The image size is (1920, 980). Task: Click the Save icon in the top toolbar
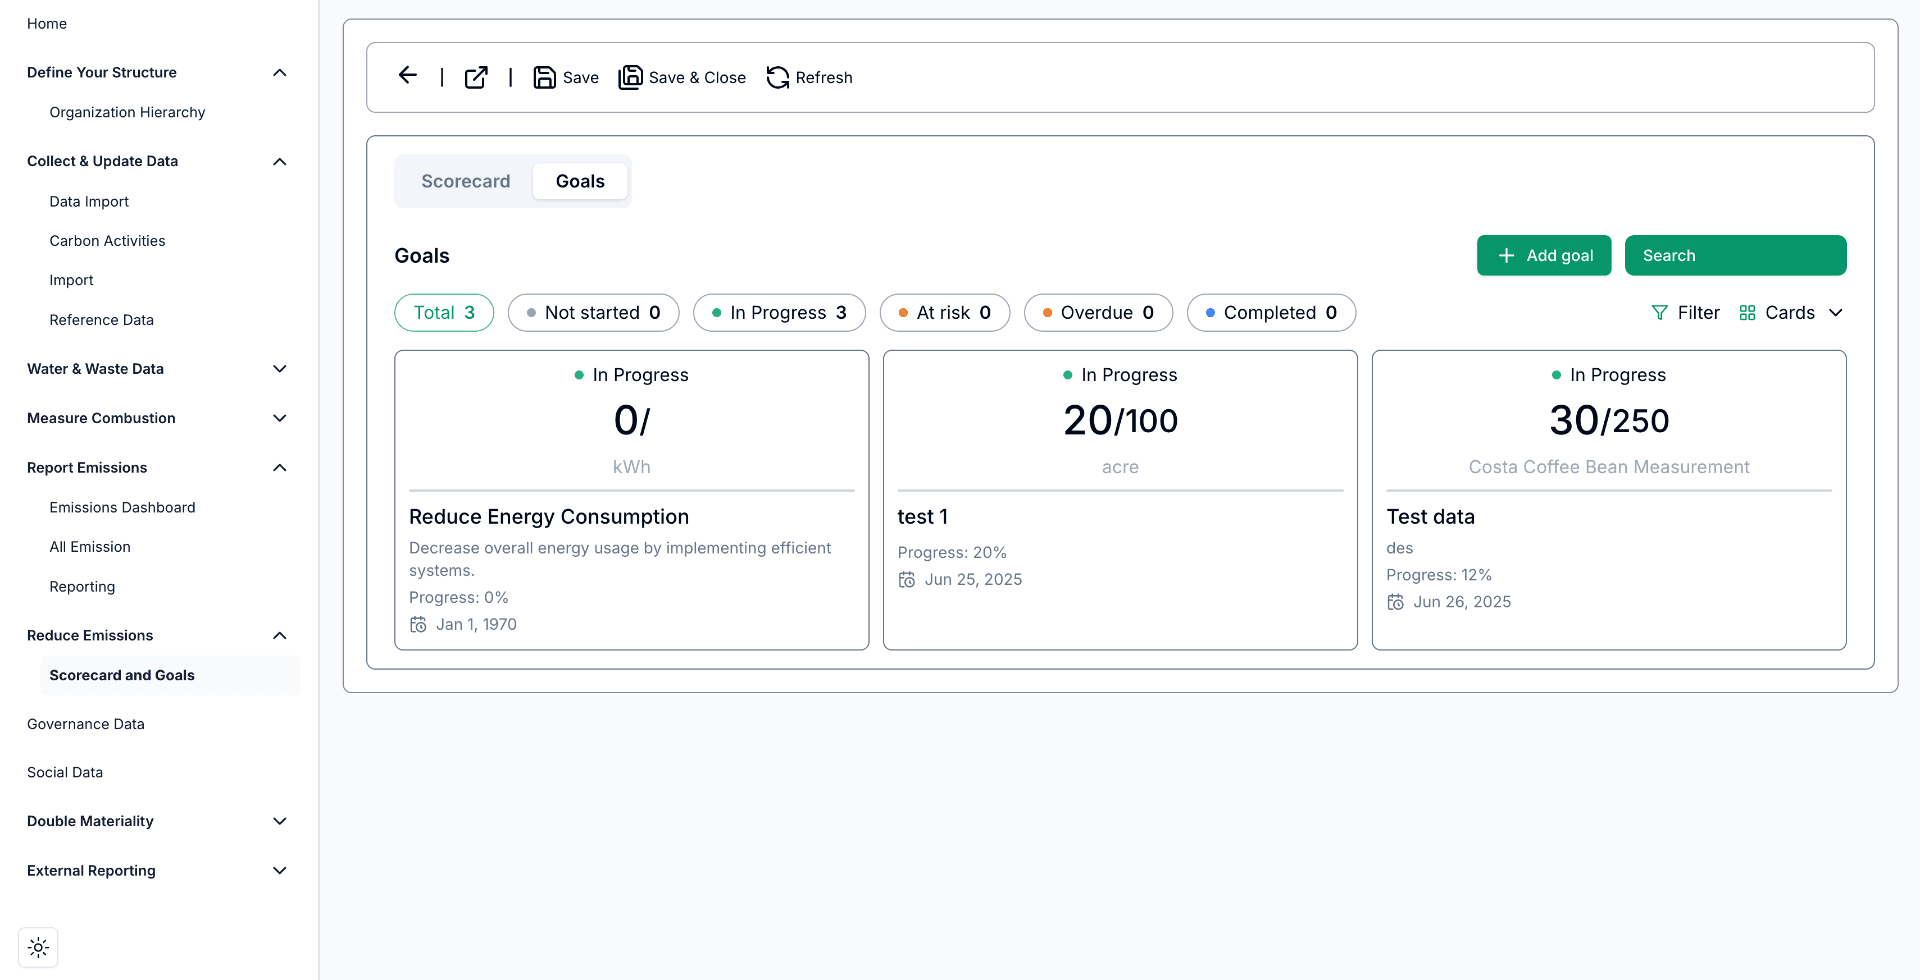[543, 77]
